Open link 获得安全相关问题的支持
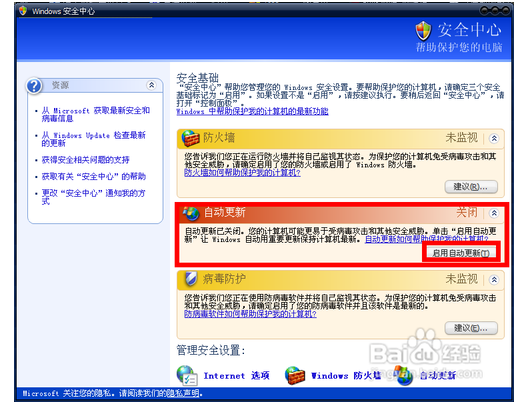 click(x=85, y=160)
